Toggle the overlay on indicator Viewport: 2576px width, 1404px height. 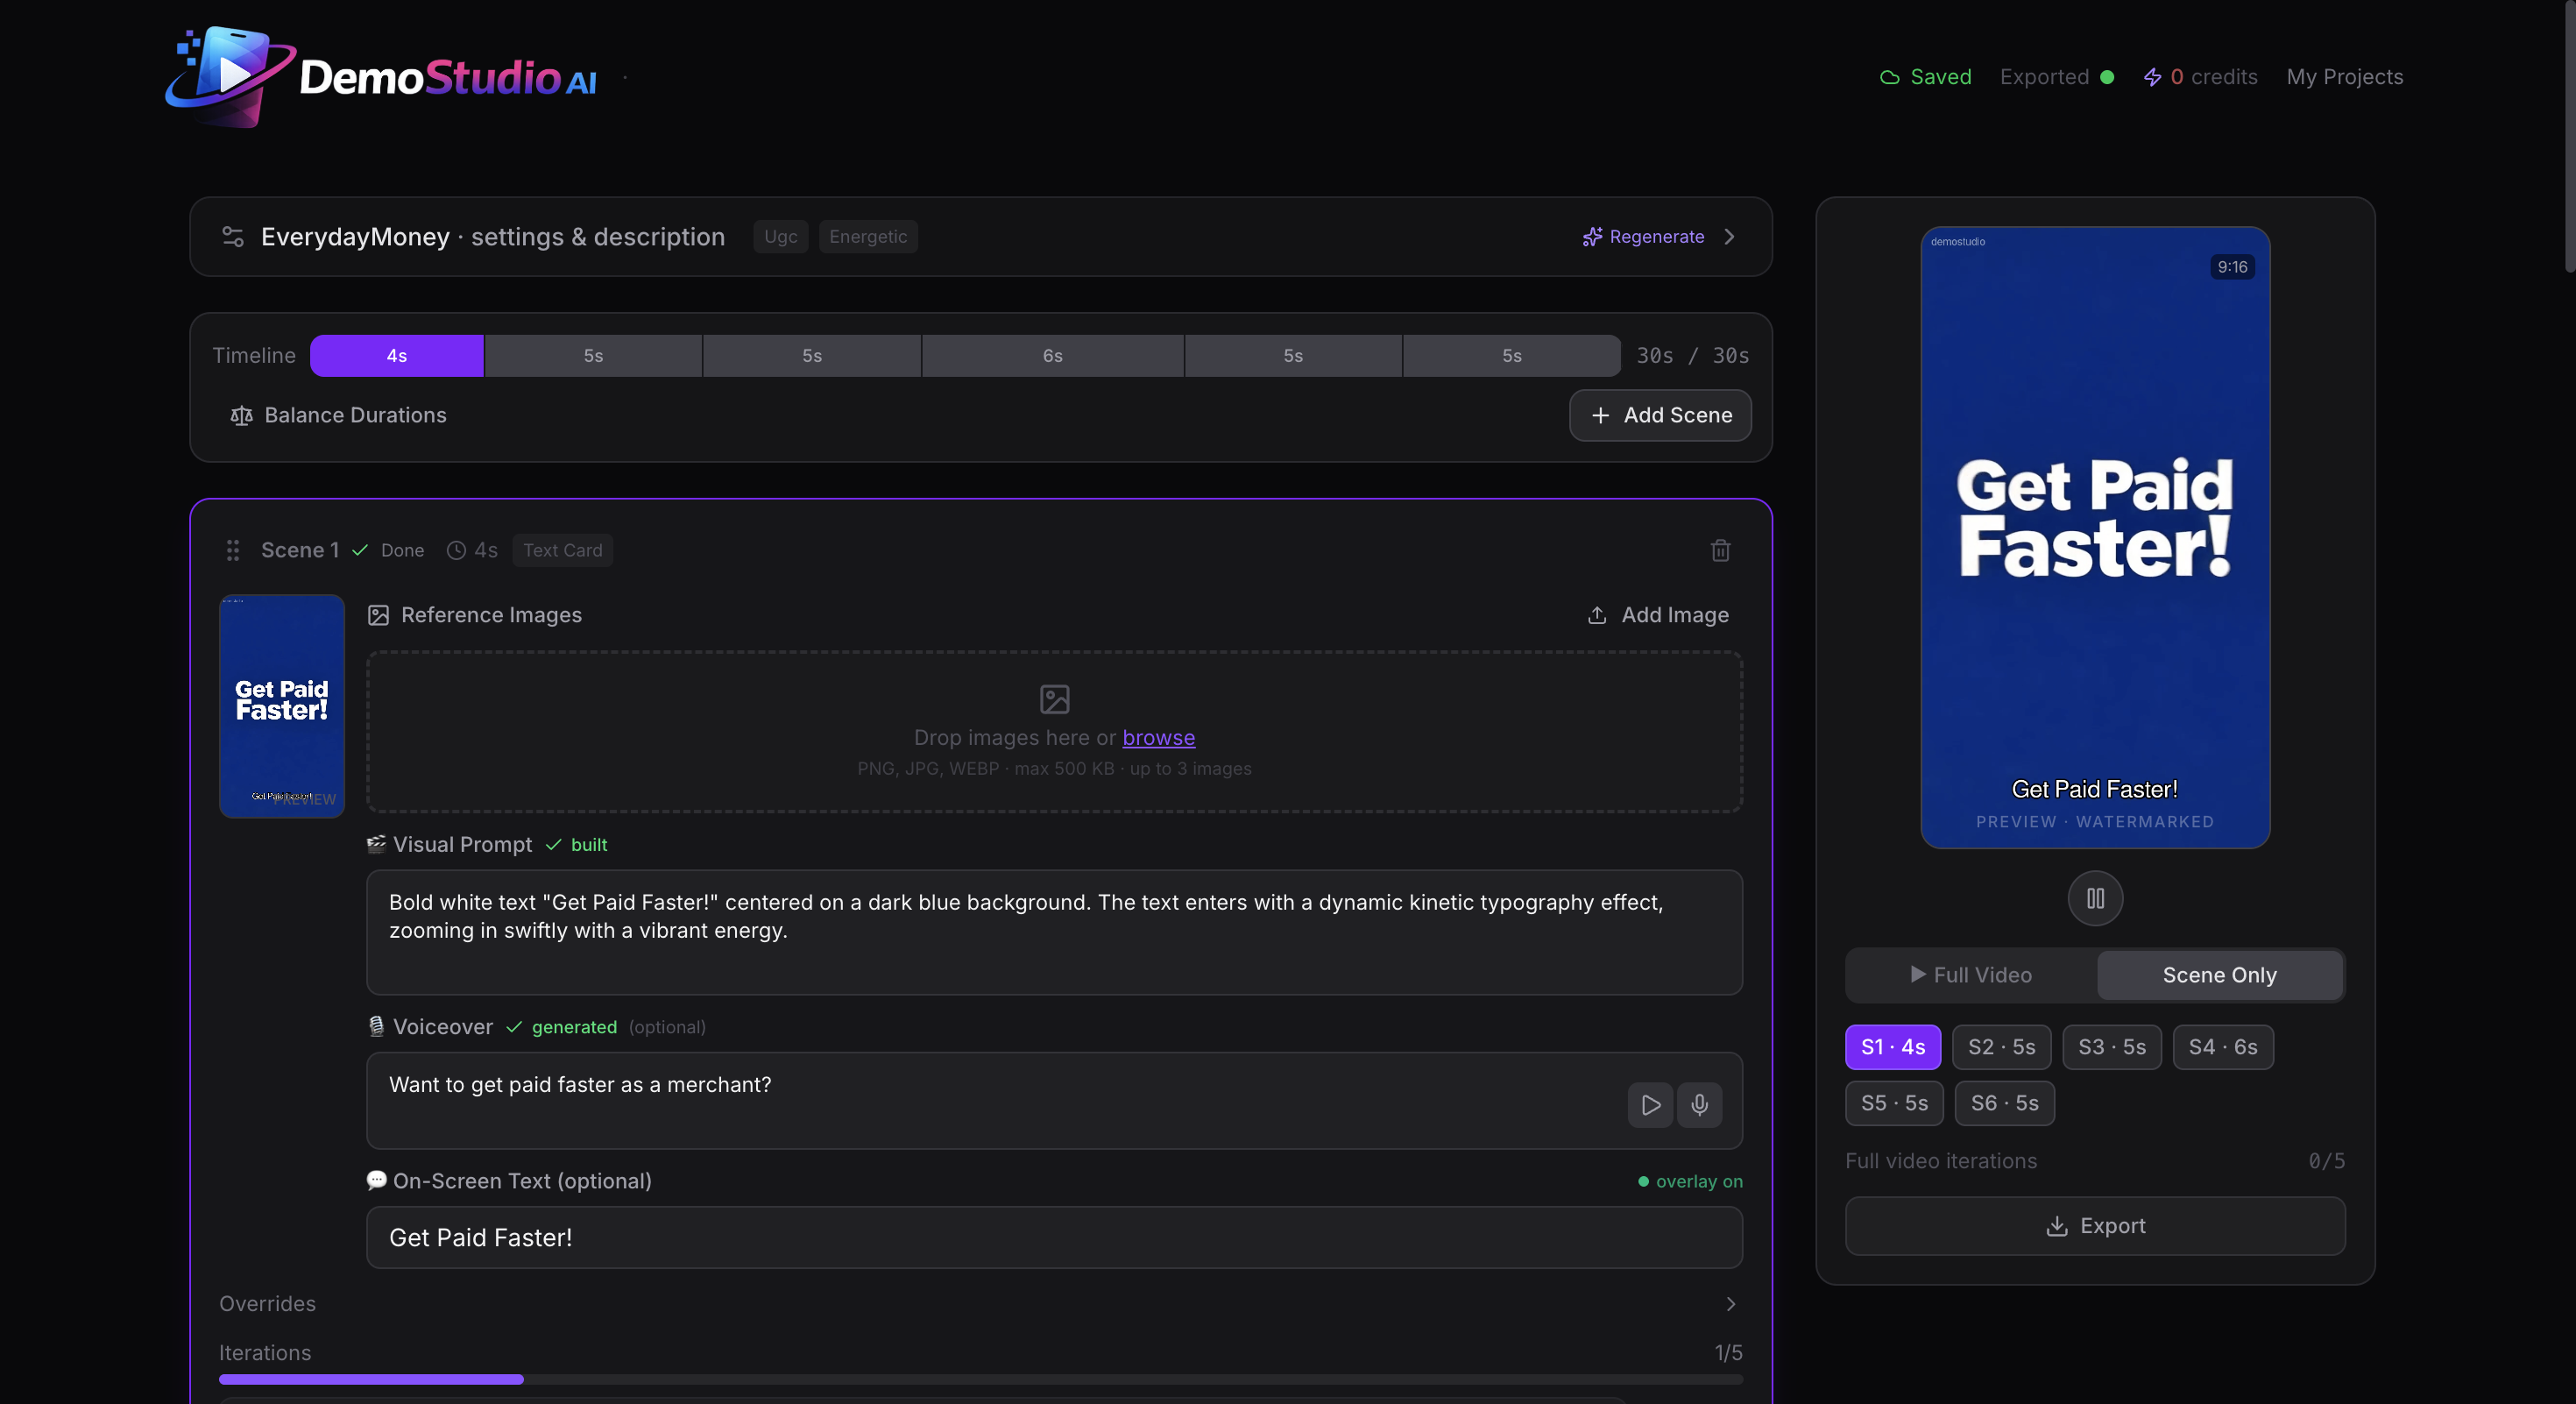(1690, 1181)
